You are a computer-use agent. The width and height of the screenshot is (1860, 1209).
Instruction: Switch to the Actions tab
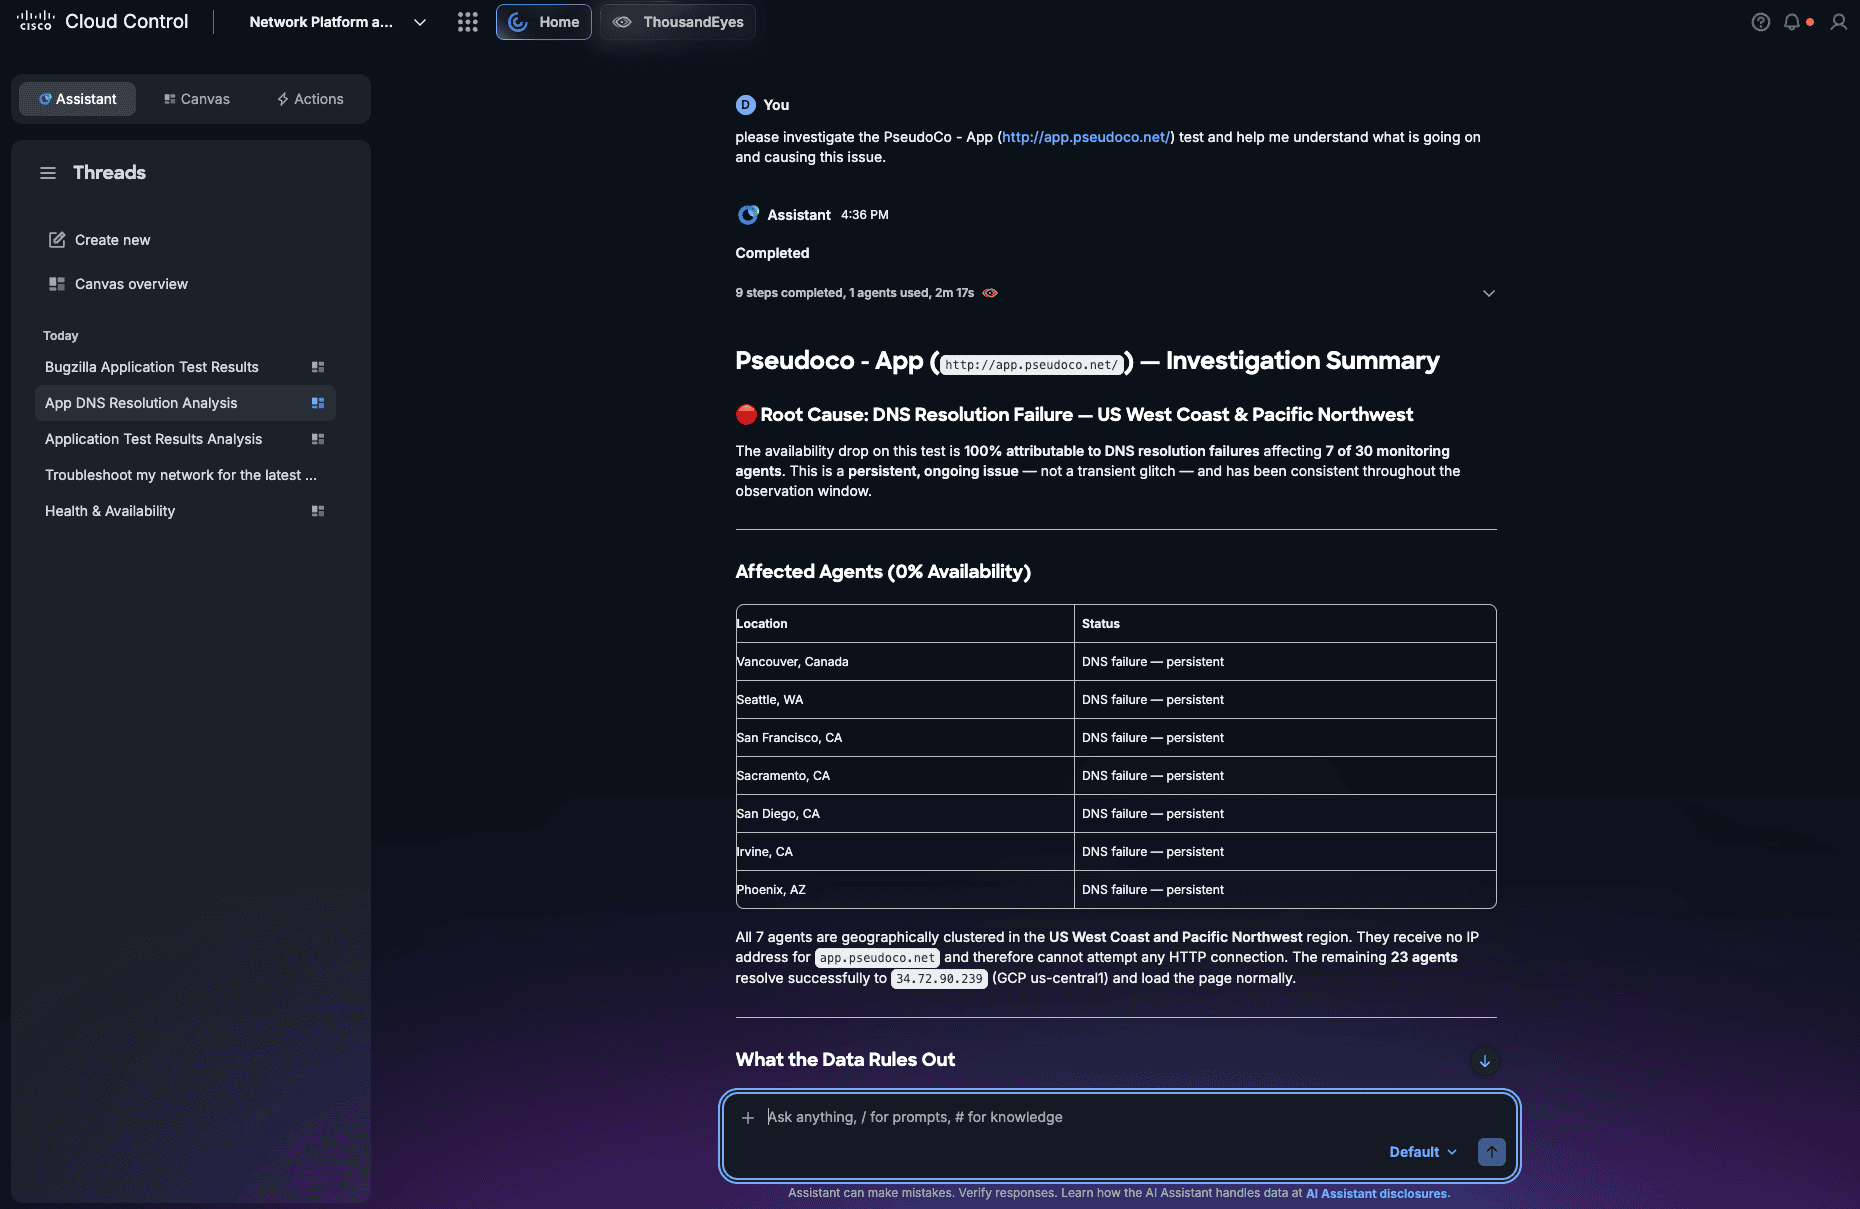[x=310, y=99]
